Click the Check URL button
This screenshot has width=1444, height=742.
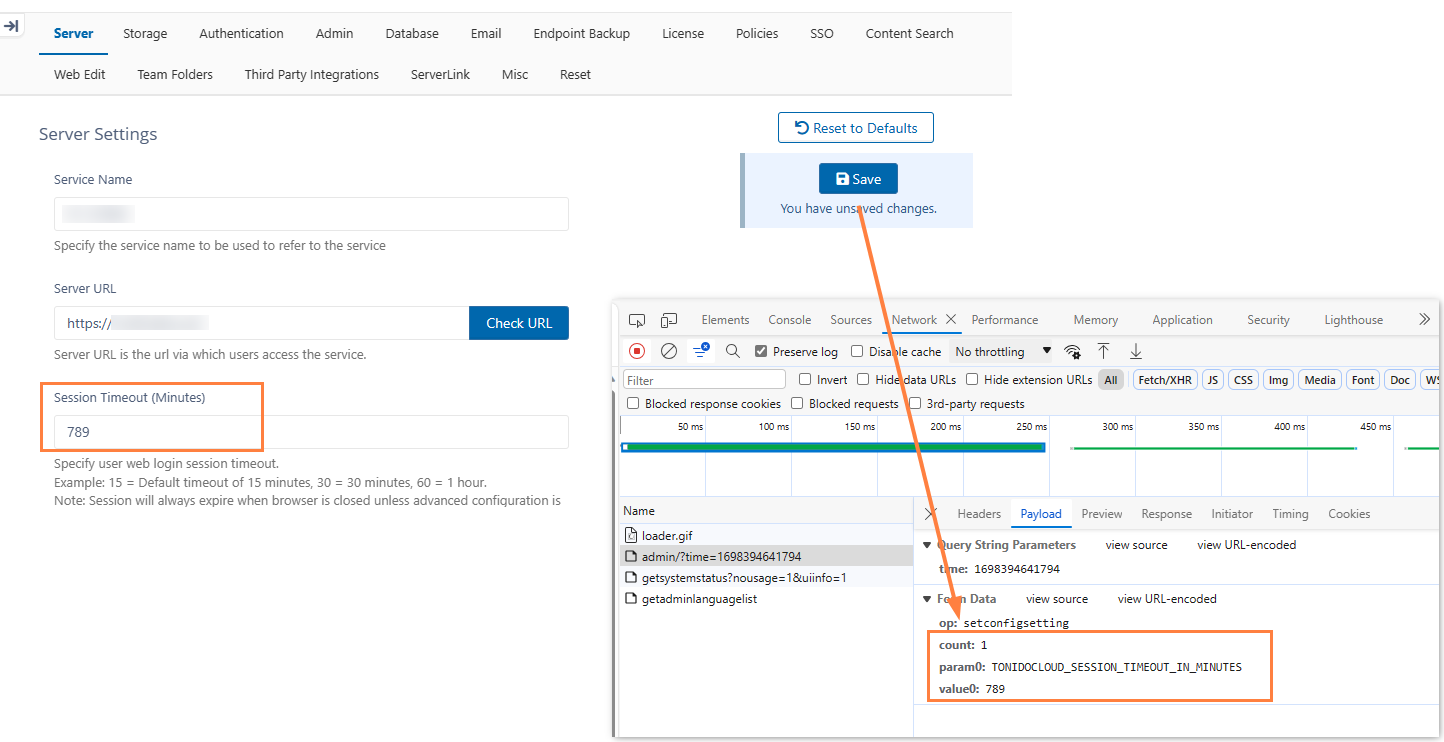pyautogui.click(x=518, y=323)
